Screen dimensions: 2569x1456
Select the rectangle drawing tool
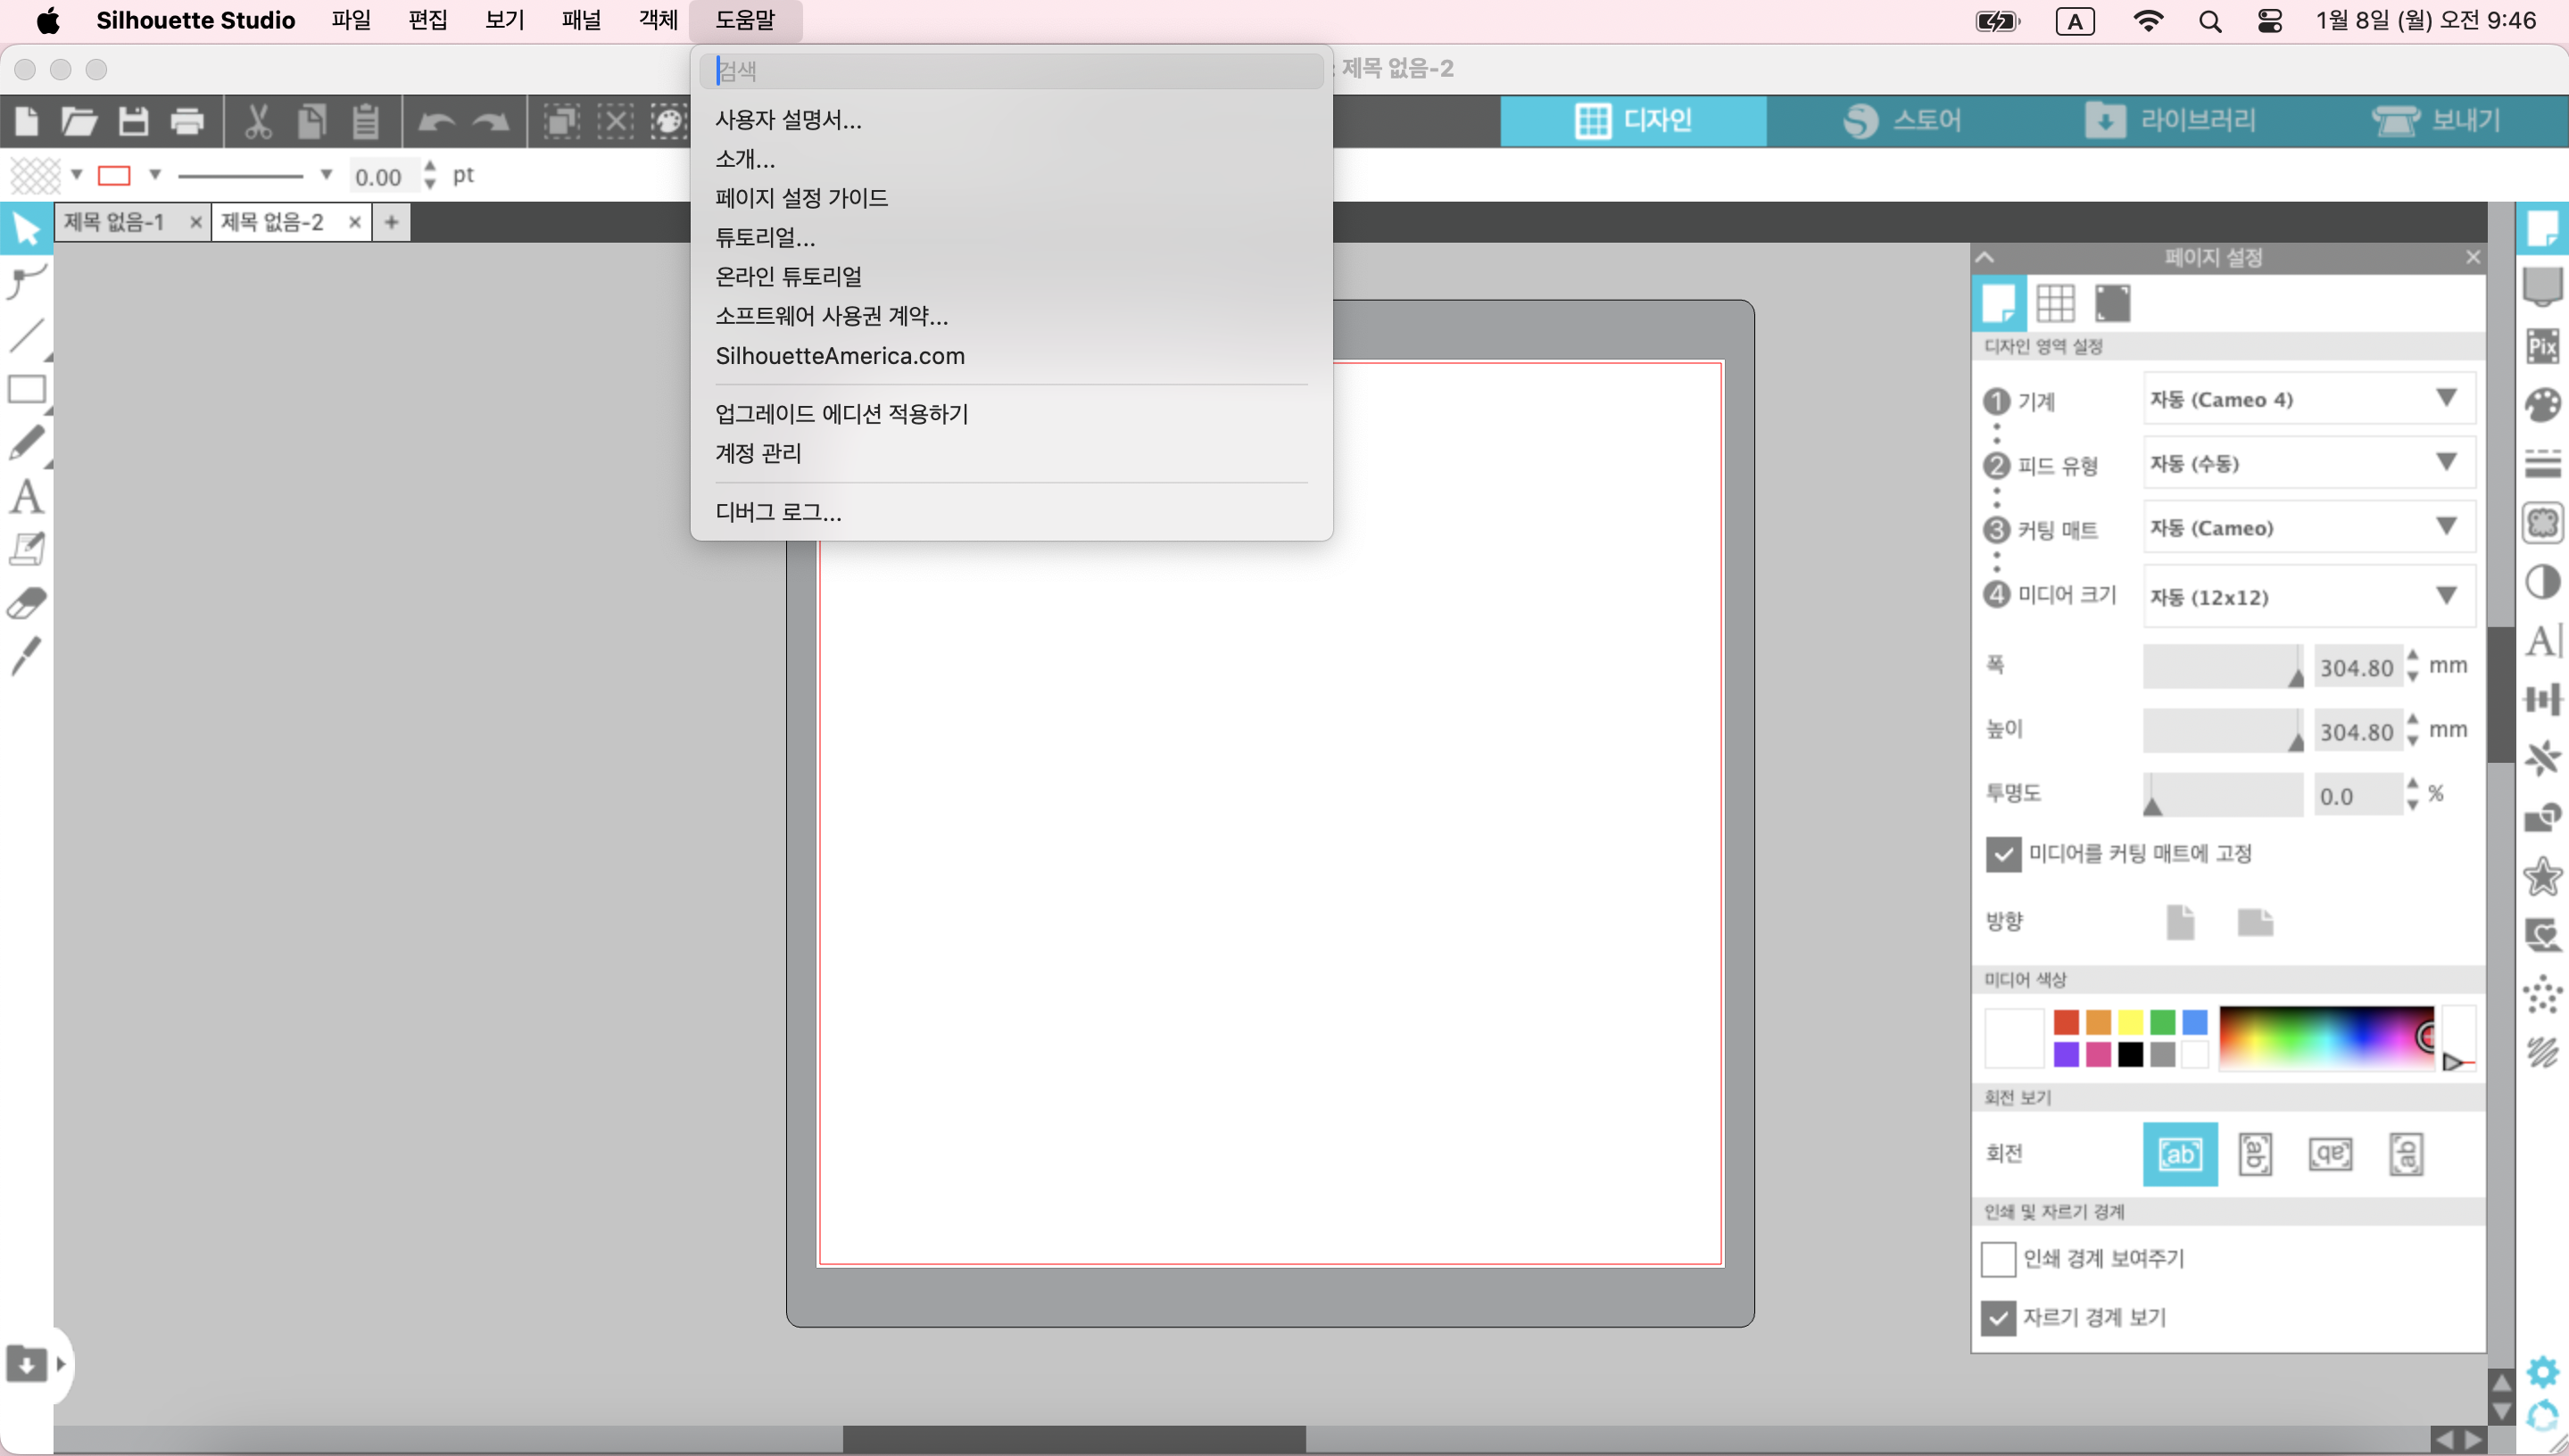[27, 390]
